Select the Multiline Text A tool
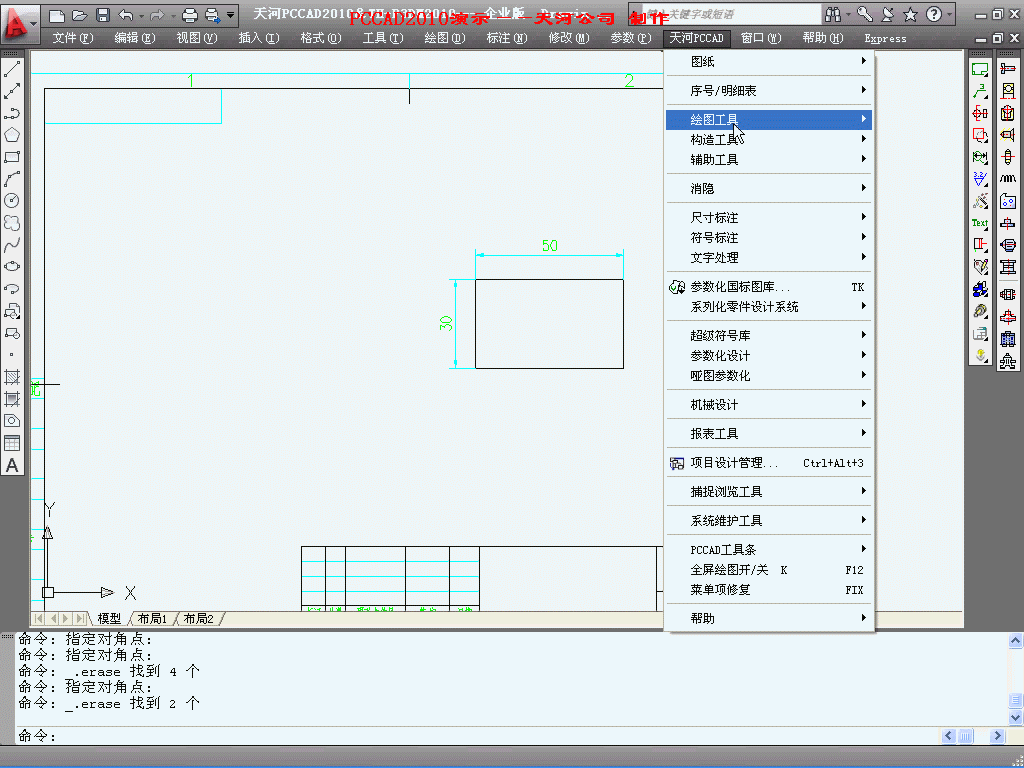Viewport: 1024px width, 768px height. [x=12, y=466]
